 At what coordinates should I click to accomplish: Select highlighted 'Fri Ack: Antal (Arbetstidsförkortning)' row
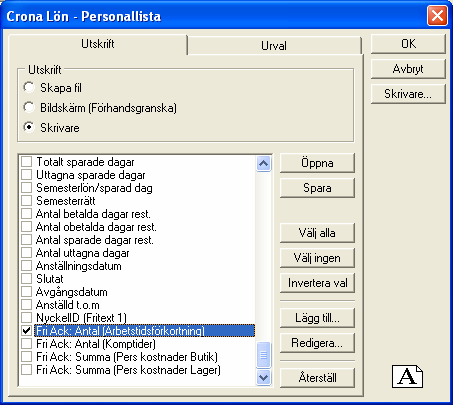144,331
